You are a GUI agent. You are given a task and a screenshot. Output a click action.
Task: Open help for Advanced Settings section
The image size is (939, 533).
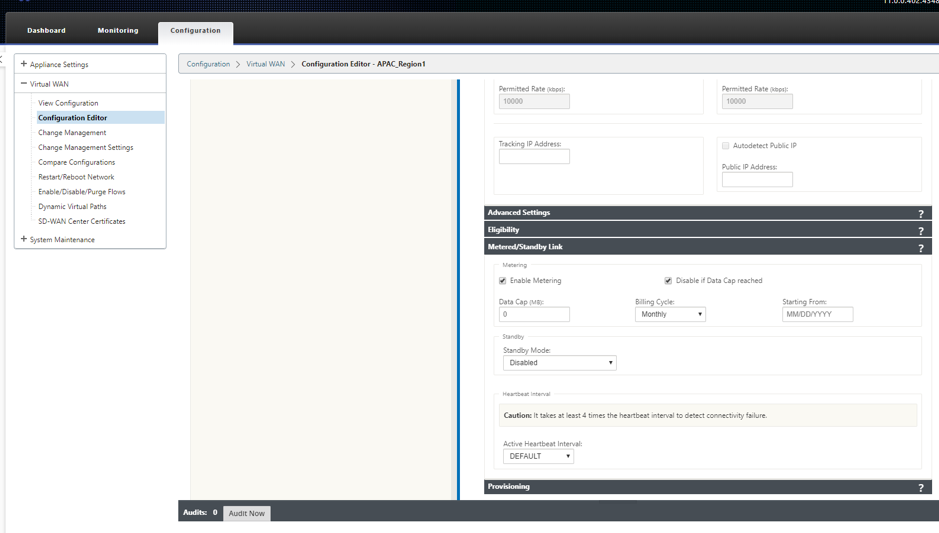[921, 213]
